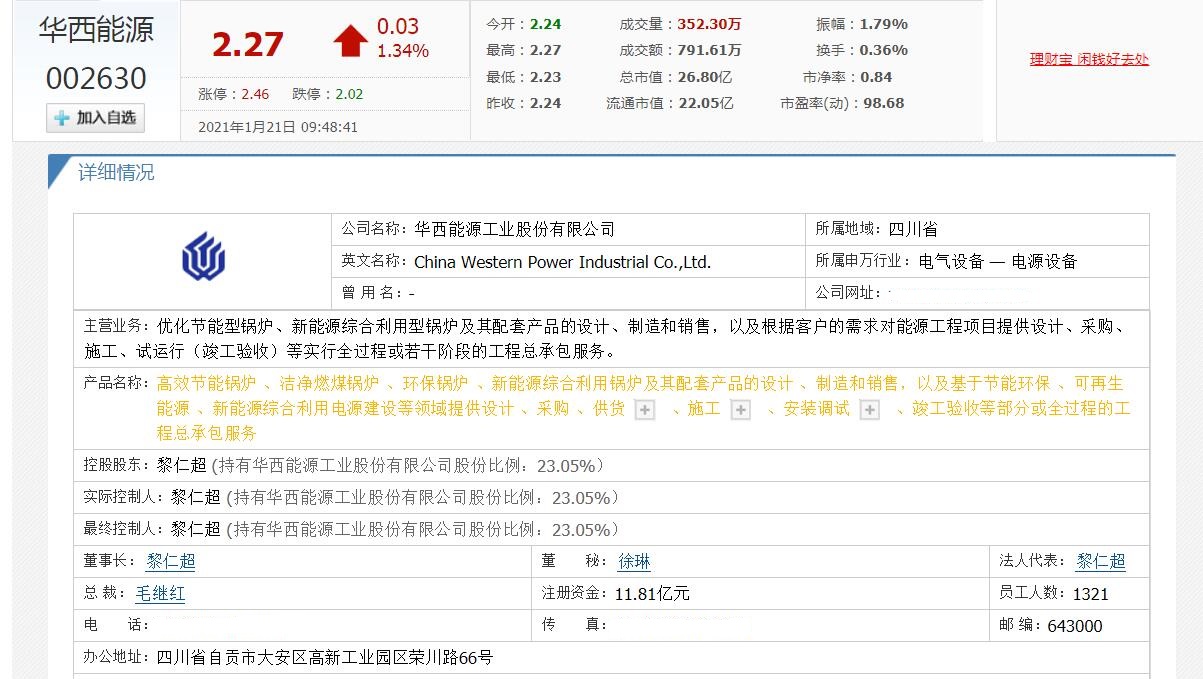Click the 振幅 value 1.79%
The height and width of the screenshot is (679, 1203).
(x=884, y=24)
